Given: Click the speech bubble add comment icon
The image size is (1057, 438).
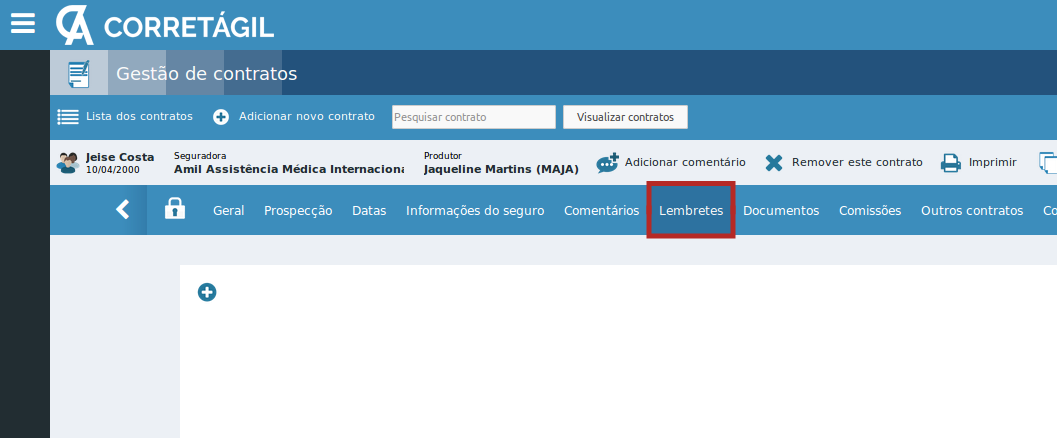Looking at the screenshot, I should coord(607,162).
